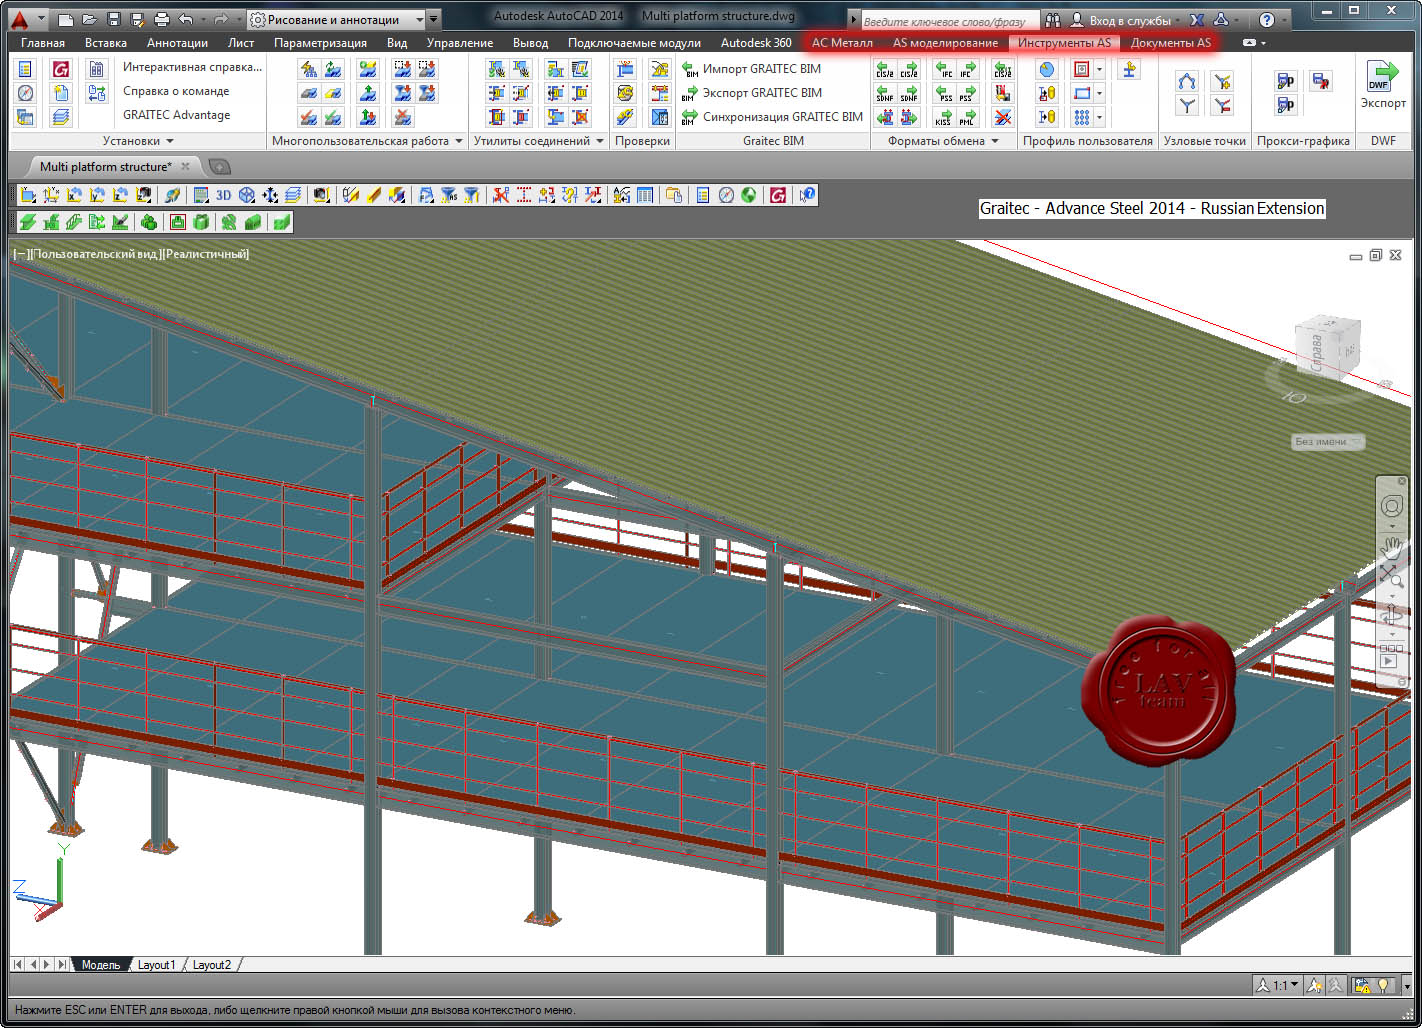This screenshot has width=1422, height=1028.
Task: Click the first icon in Прокси-графика panel
Action: pyautogui.click(x=1286, y=81)
